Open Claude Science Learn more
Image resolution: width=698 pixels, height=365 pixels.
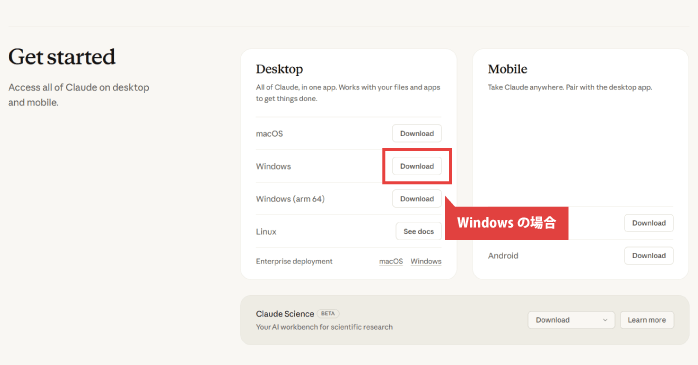[647, 320]
